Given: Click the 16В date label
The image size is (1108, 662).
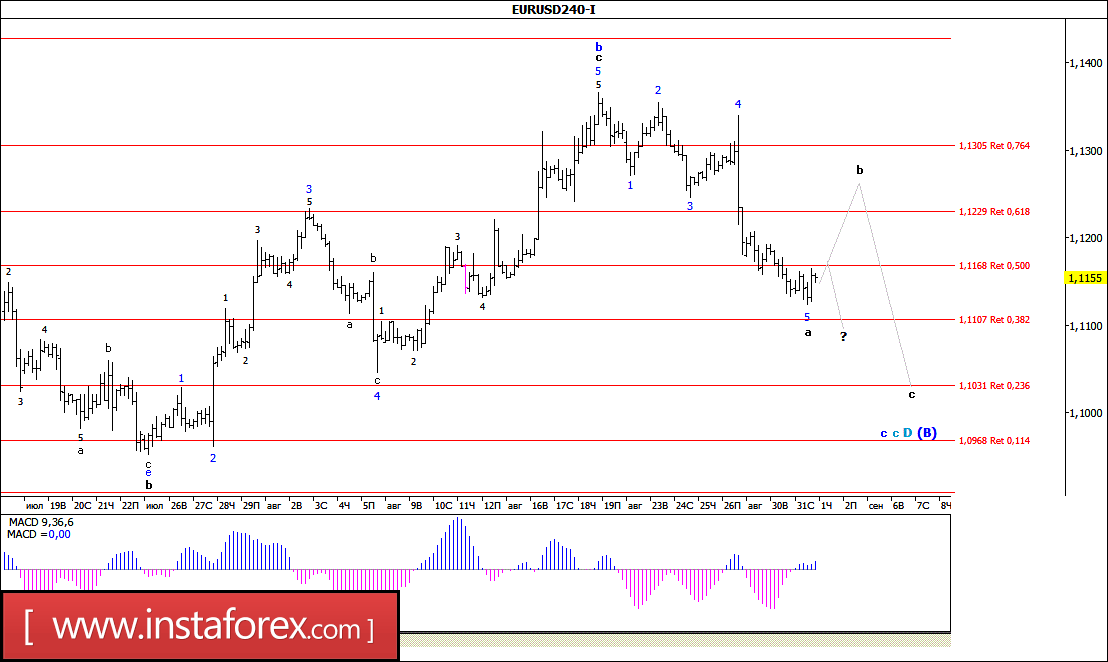Looking at the screenshot, I should [x=540, y=506].
